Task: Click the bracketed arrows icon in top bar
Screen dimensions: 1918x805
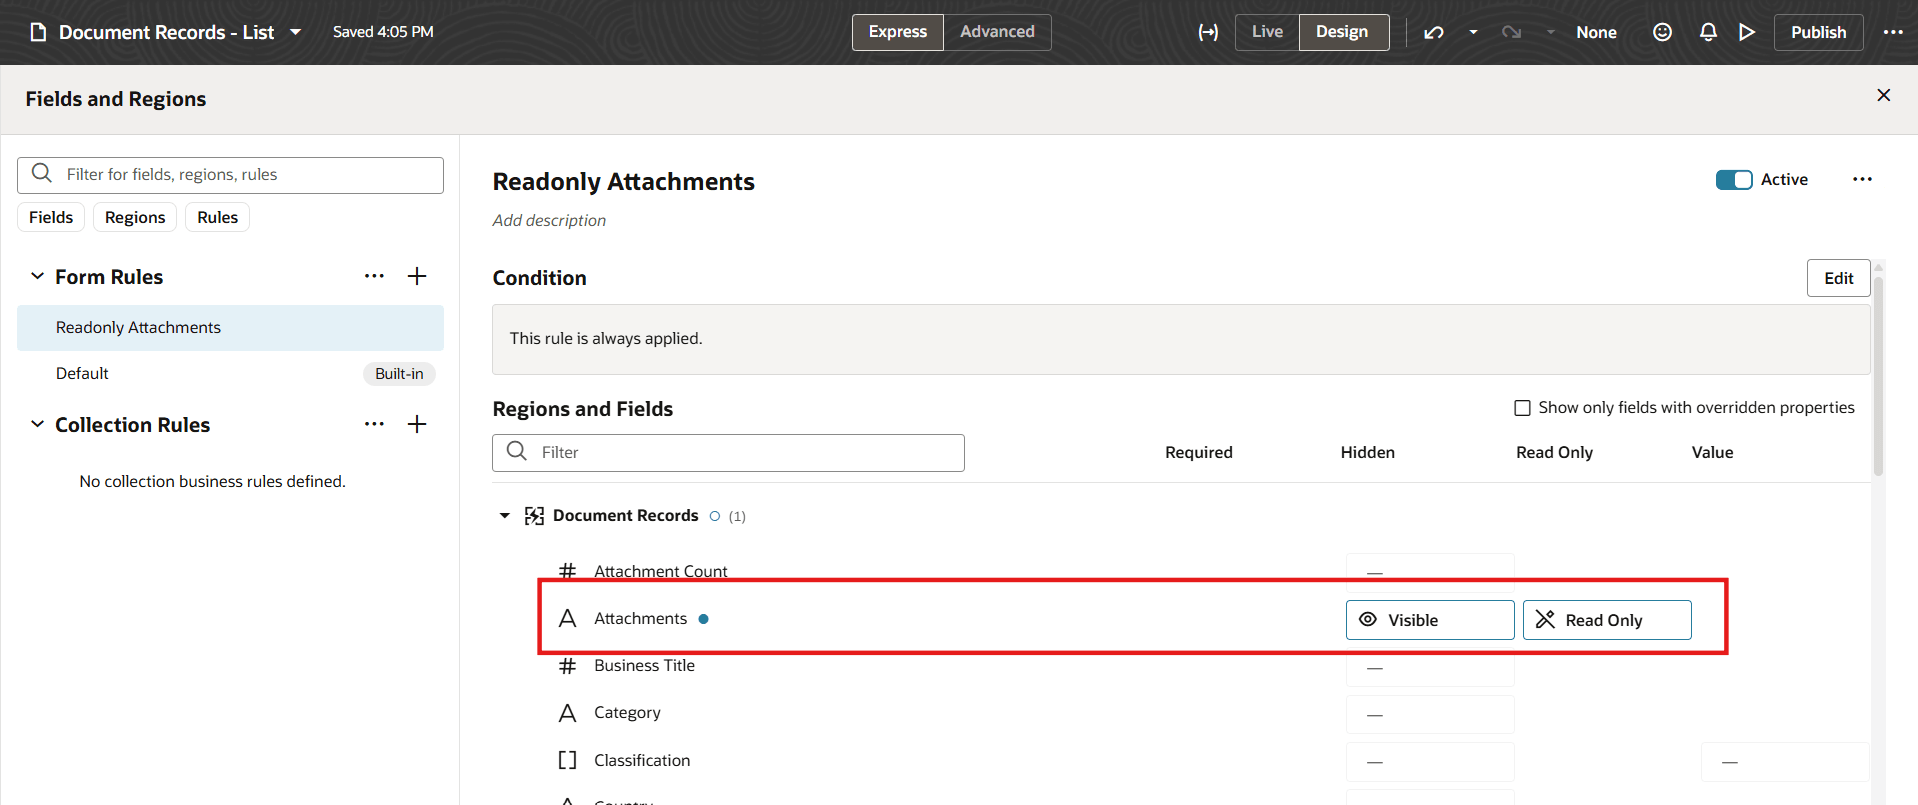Action: pyautogui.click(x=1208, y=32)
